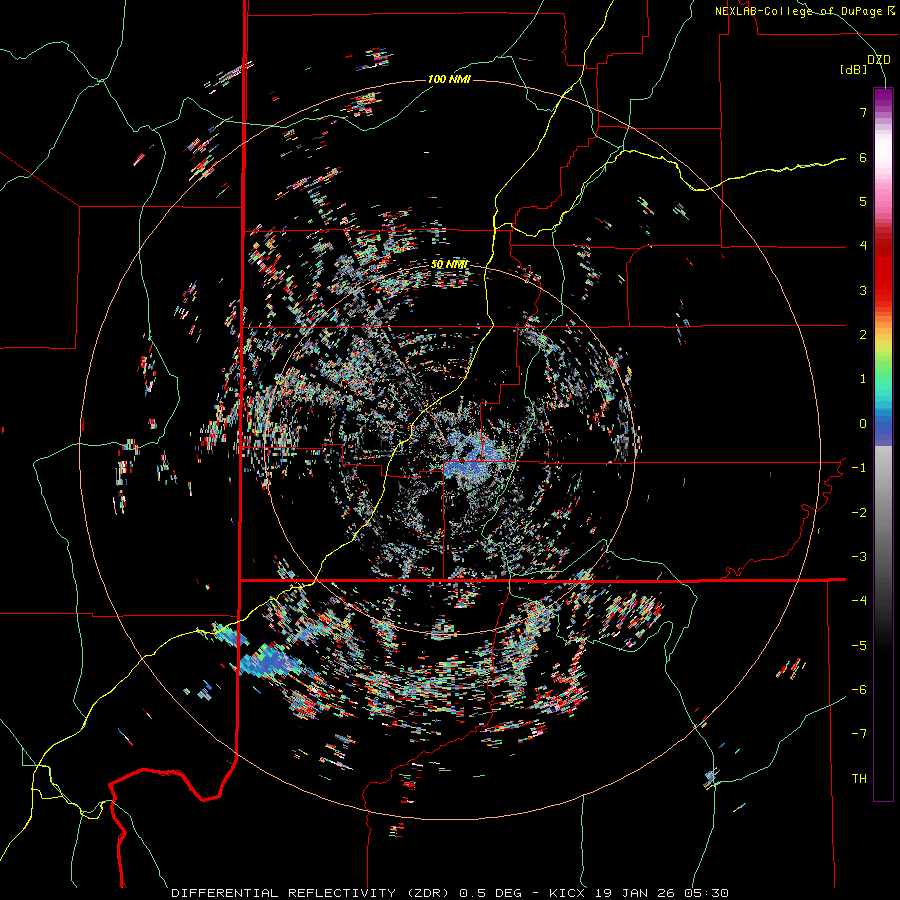
Task: Click the 0 dB value on color scale
Action: click(863, 424)
